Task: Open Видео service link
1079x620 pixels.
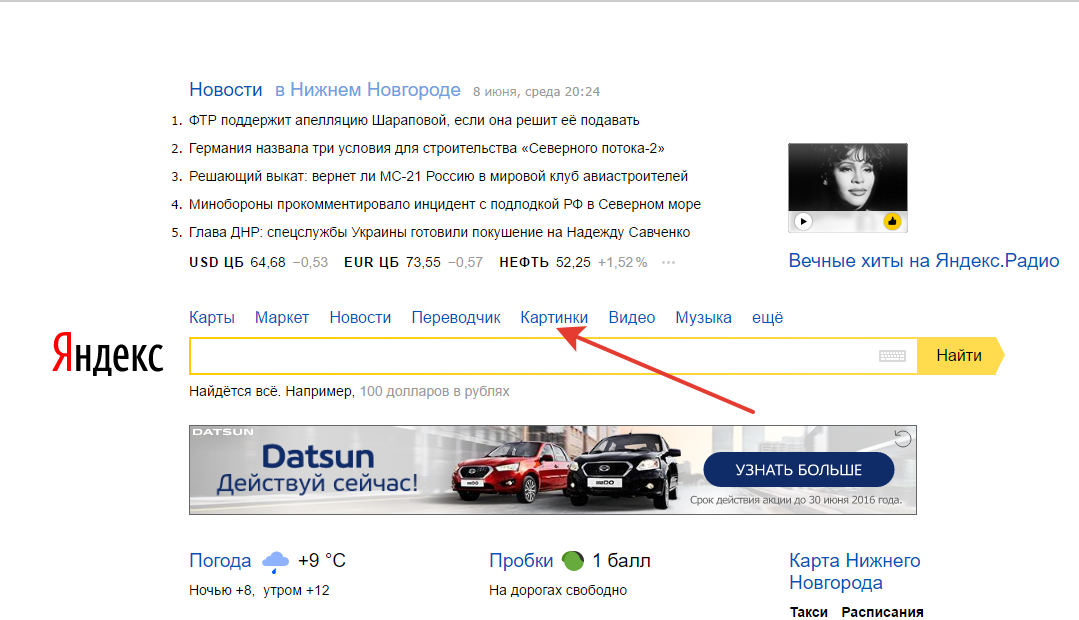Action: [632, 317]
